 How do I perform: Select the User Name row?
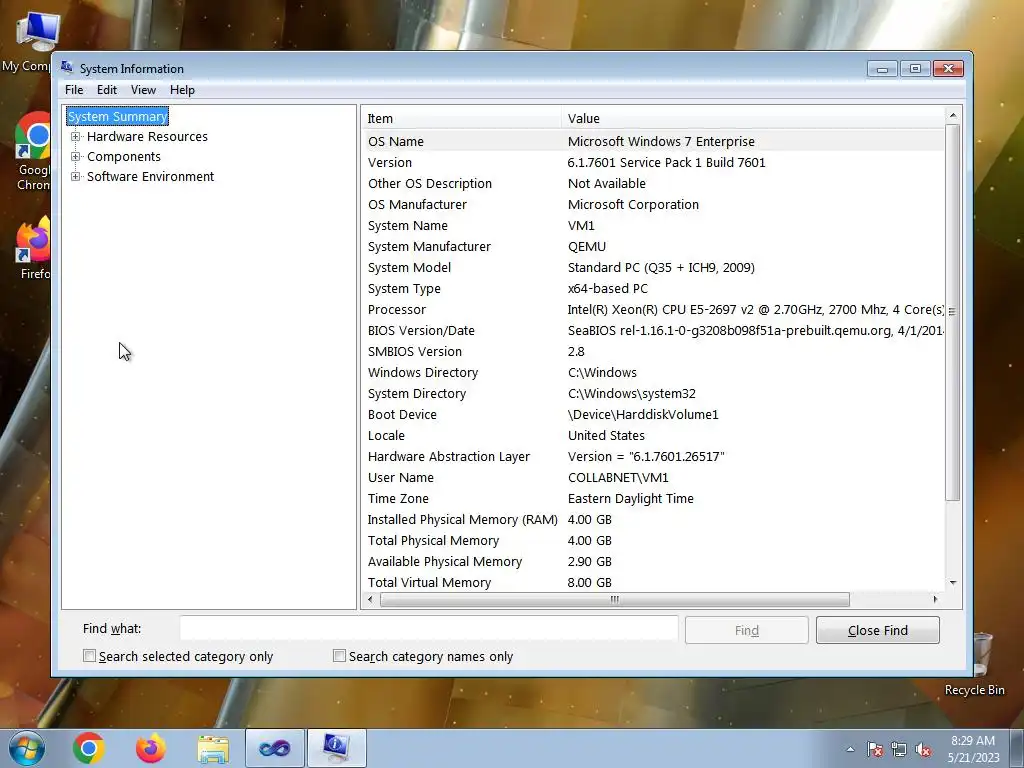653,477
